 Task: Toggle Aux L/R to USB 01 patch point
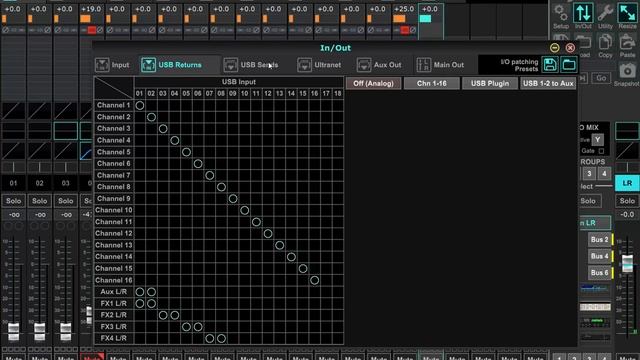140,292
